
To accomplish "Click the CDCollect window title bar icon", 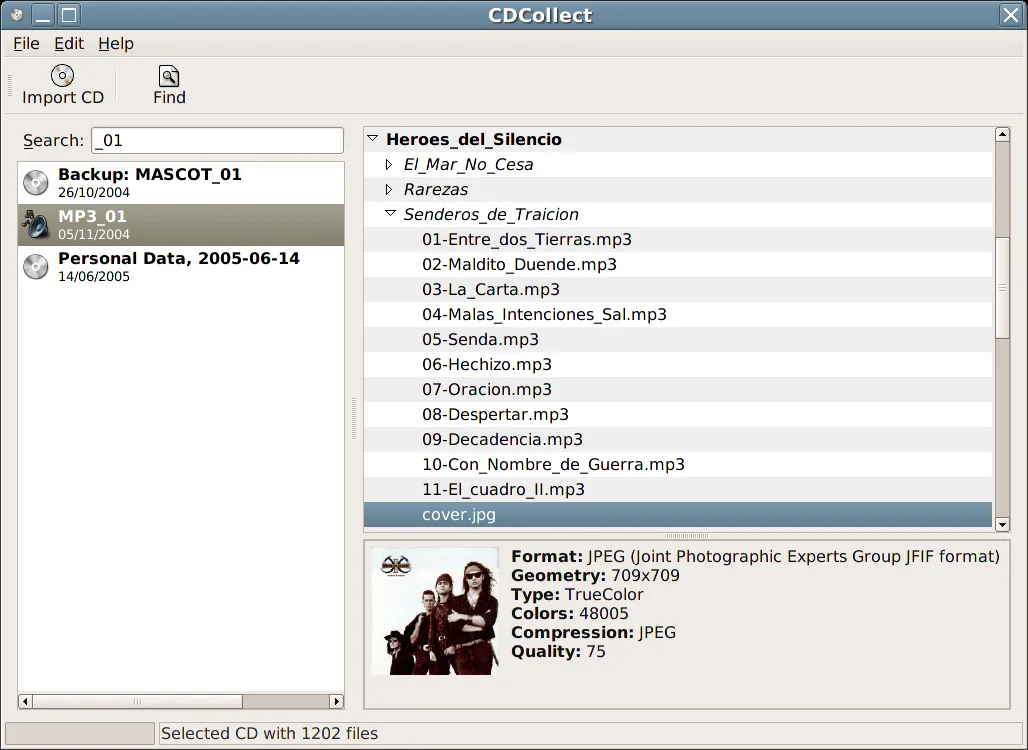I will tap(16, 15).
